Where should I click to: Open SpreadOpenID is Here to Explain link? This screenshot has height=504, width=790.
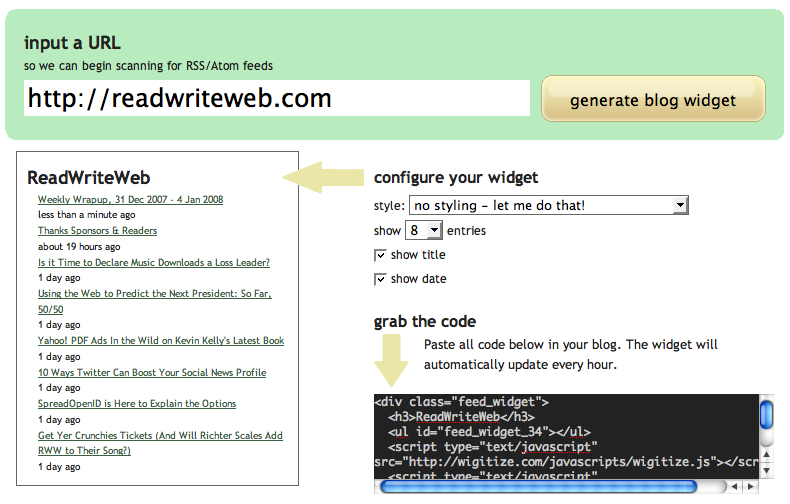coord(137,404)
